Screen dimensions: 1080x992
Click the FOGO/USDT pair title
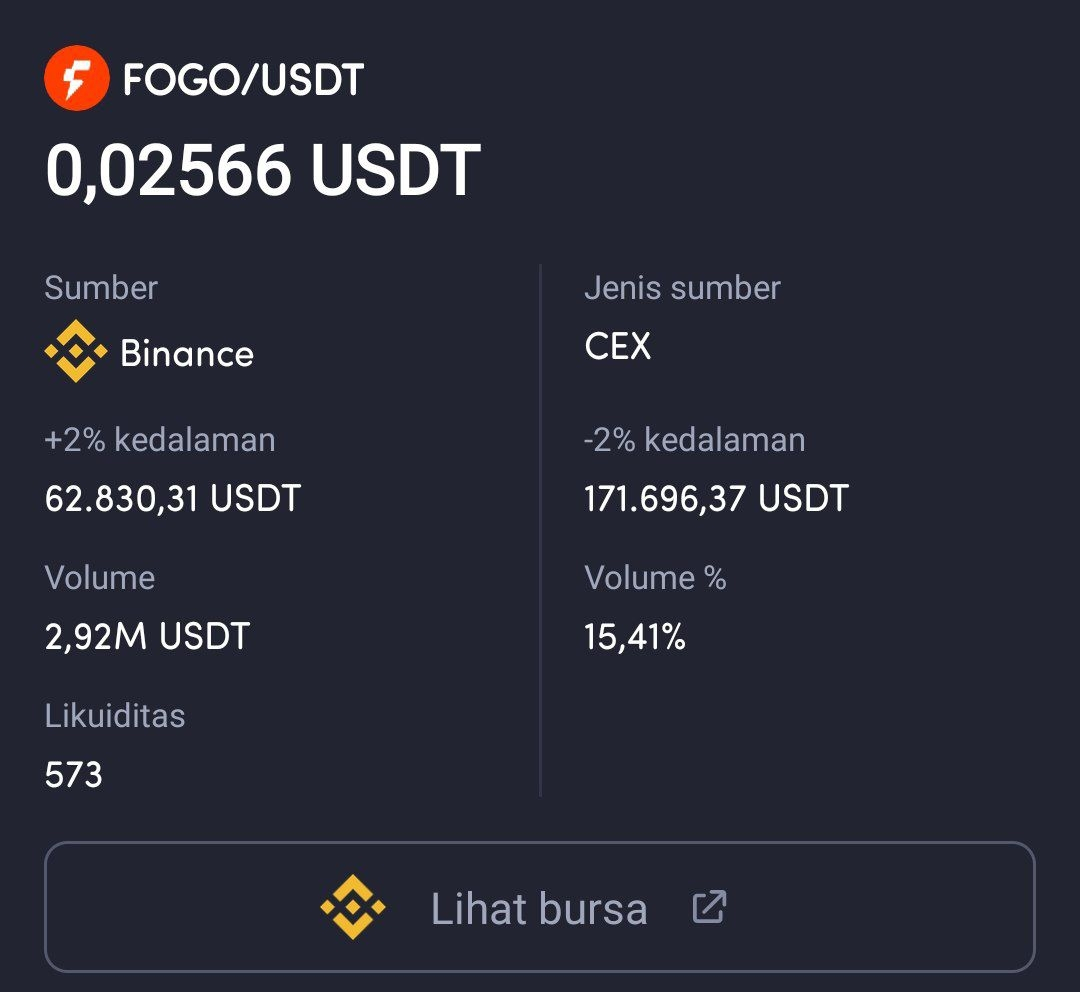(x=243, y=80)
